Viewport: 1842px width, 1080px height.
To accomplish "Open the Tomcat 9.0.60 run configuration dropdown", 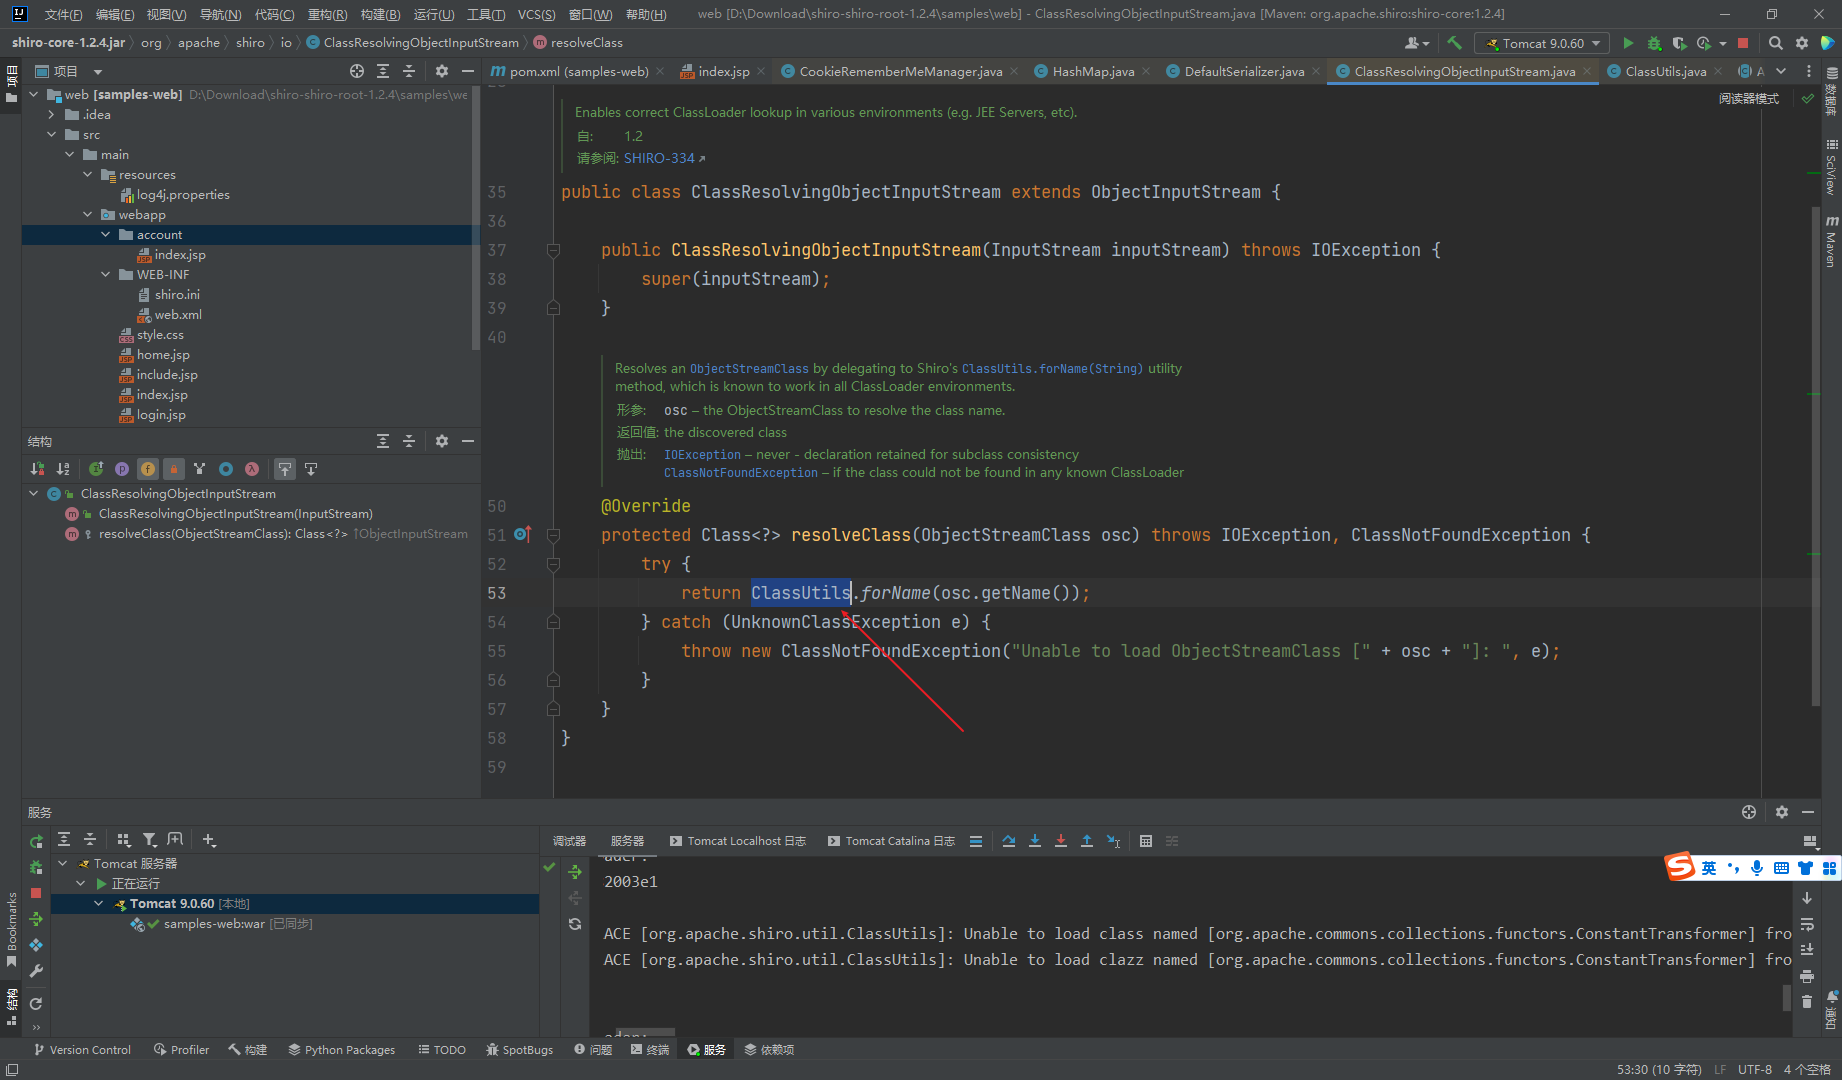I will 1542,43.
